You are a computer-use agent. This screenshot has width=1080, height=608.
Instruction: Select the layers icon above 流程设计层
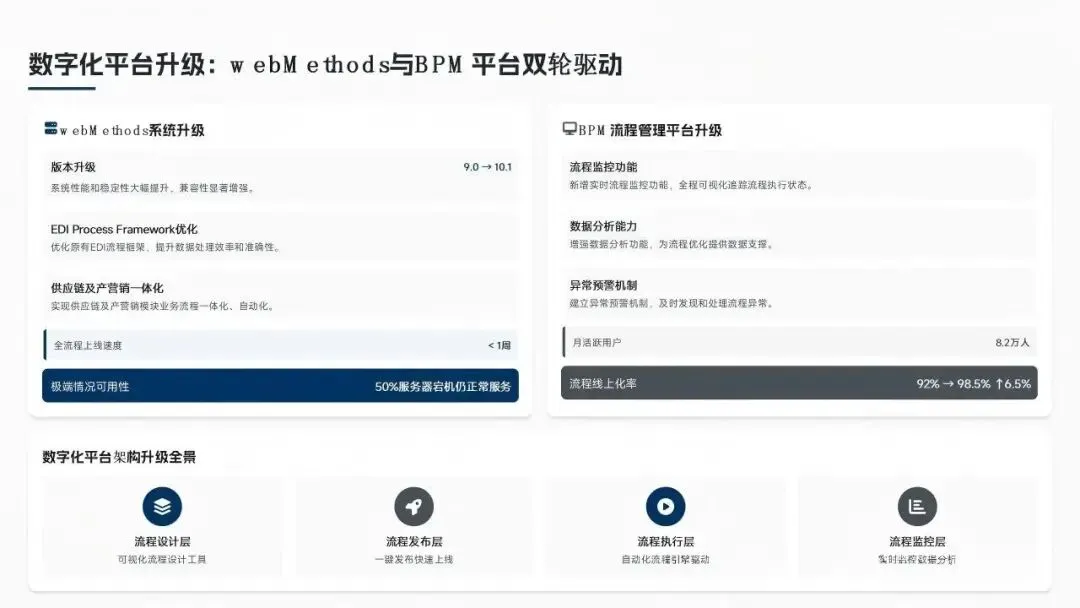tap(162, 506)
